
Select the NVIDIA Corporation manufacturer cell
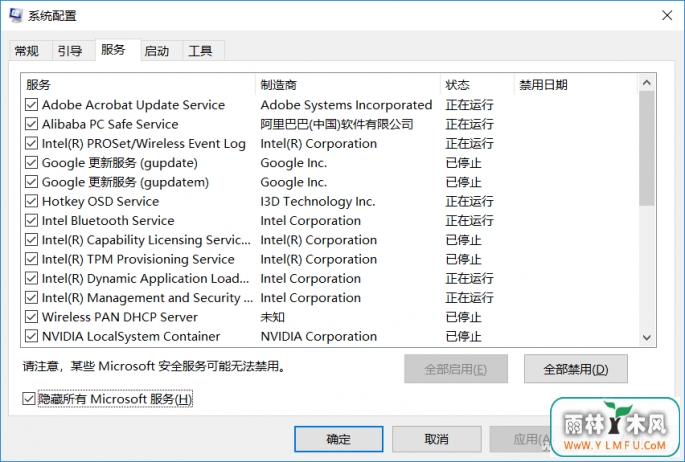tap(318, 336)
